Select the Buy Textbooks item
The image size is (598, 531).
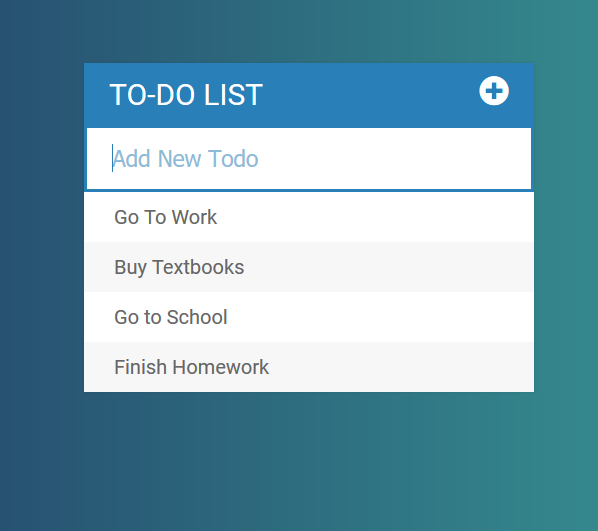(309, 267)
